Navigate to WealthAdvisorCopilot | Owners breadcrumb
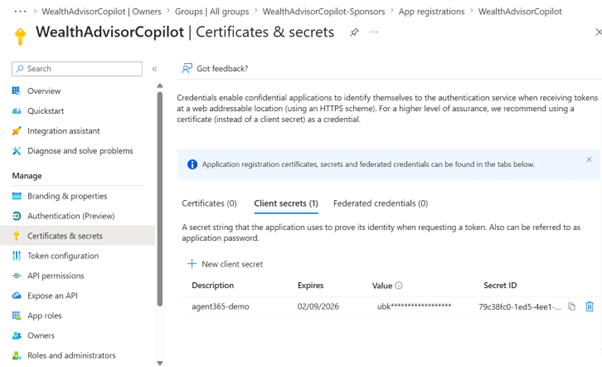Image resolution: width=602 pixels, height=367 pixels. pyautogui.click(x=101, y=12)
